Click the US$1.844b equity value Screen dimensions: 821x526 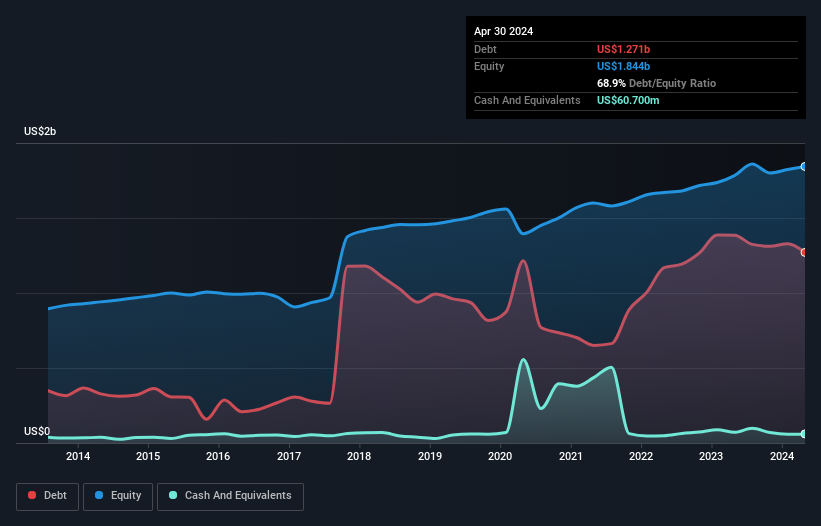pyautogui.click(x=623, y=66)
